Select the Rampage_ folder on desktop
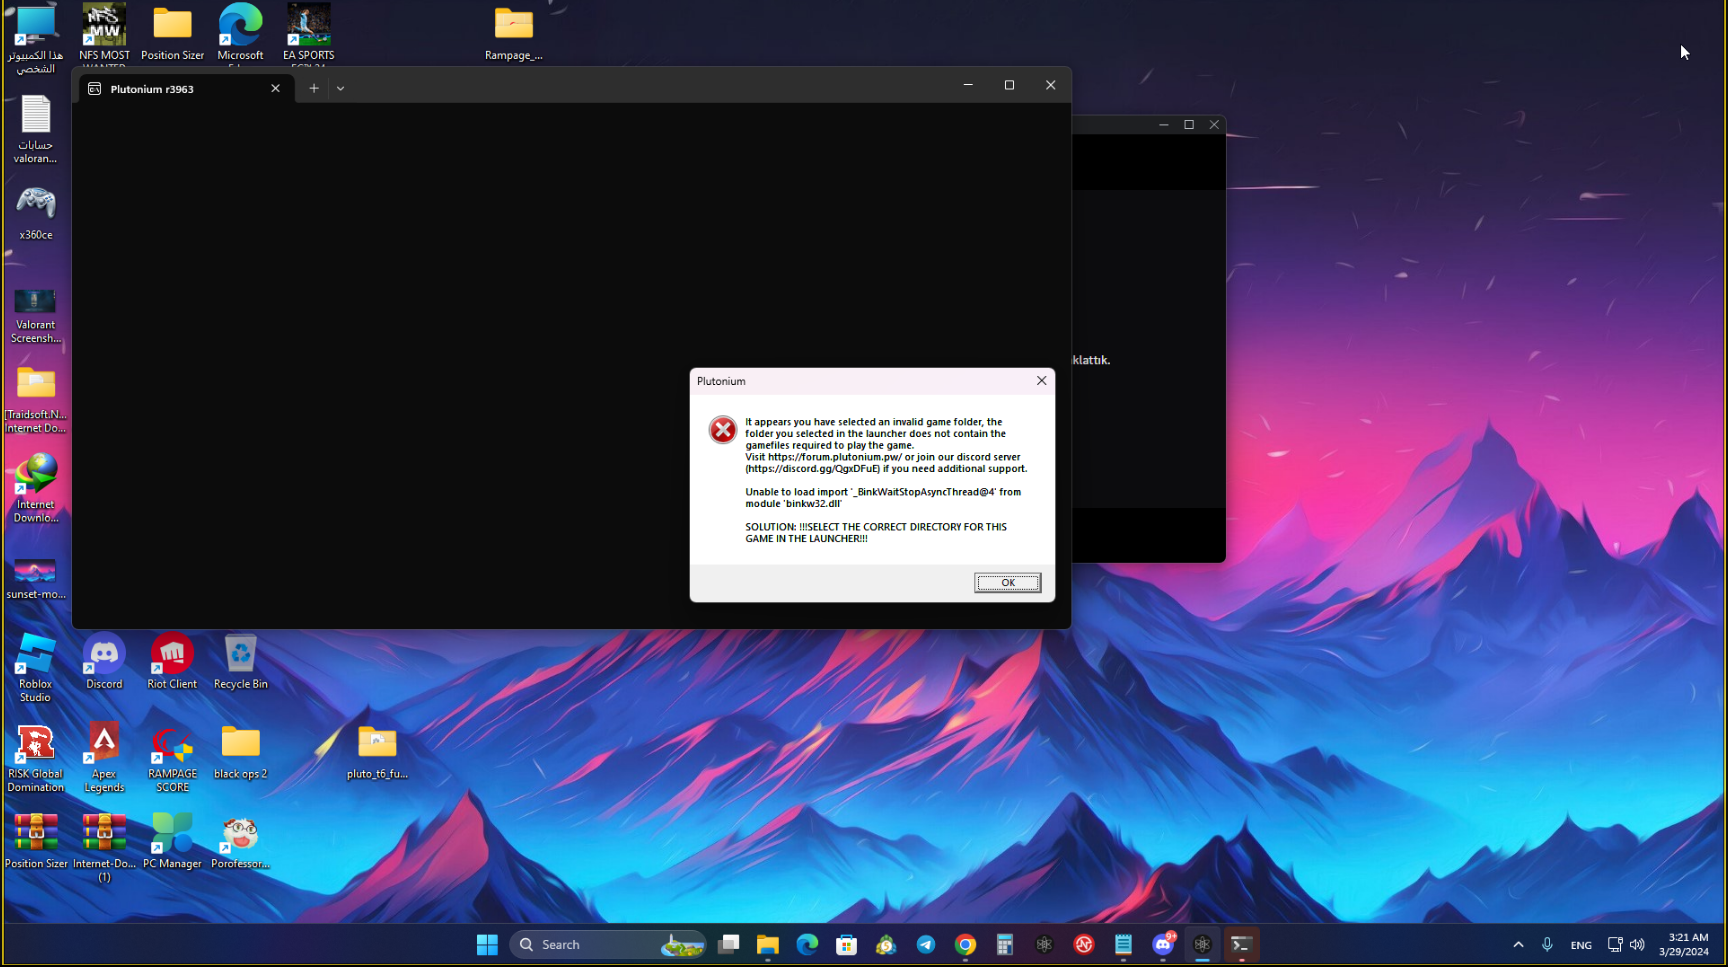The width and height of the screenshot is (1728, 967). (x=514, y=33)
